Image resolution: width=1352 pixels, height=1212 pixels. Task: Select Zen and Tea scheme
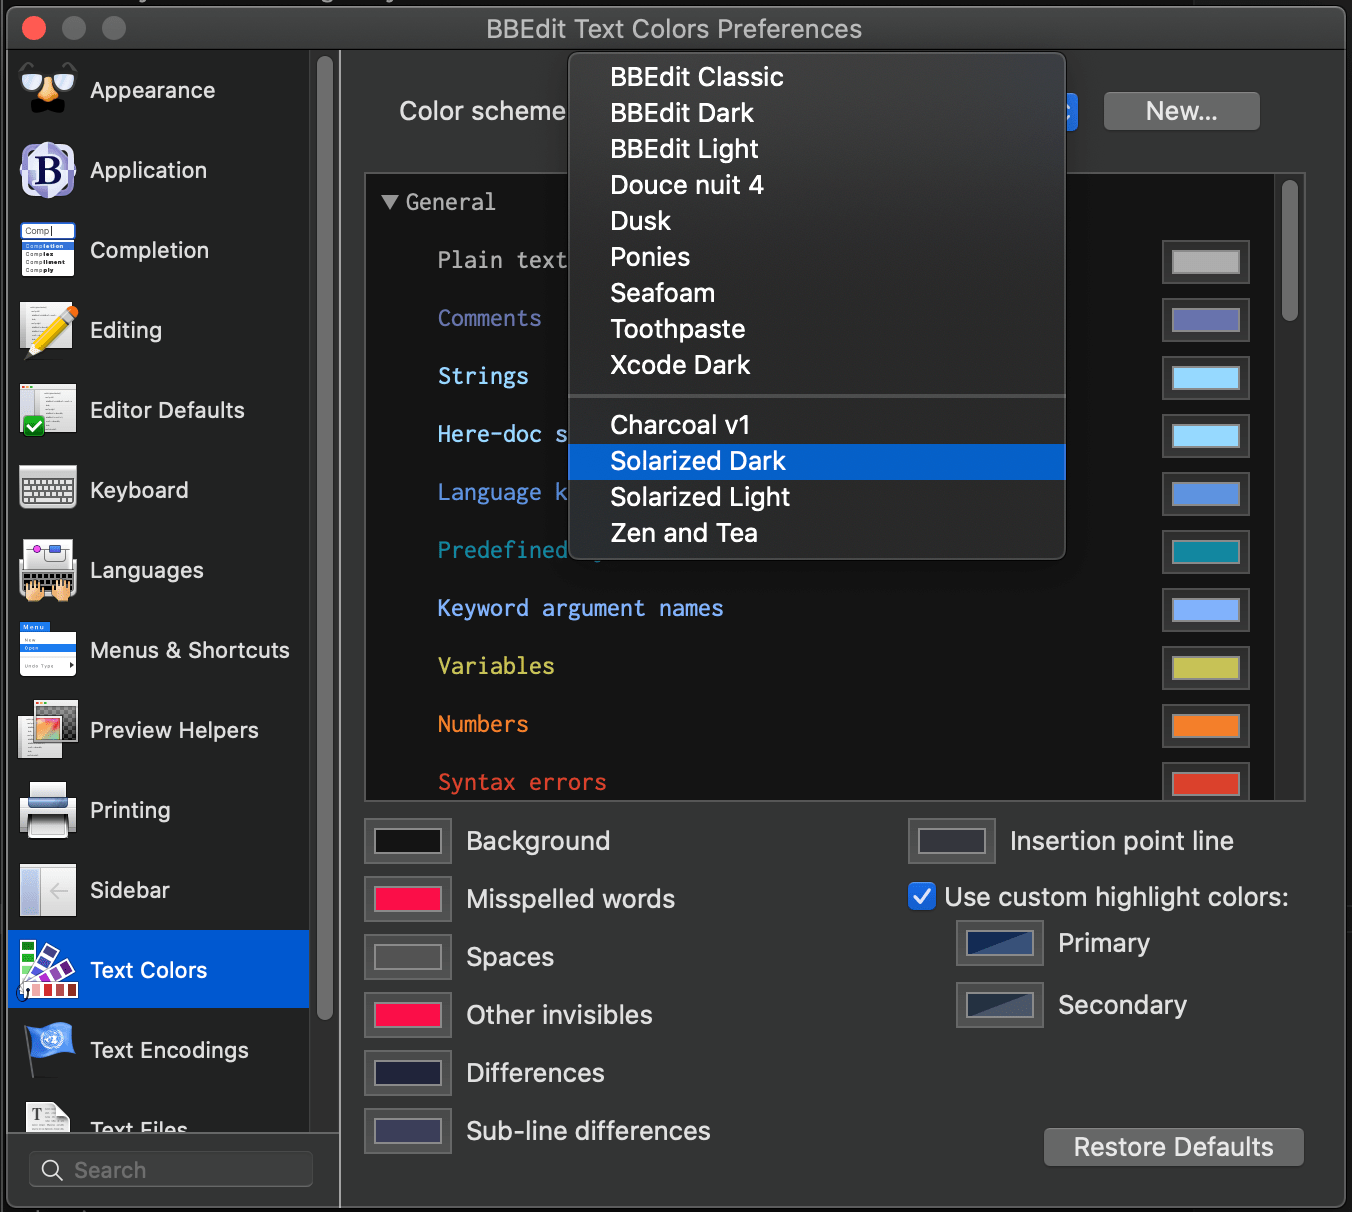[684, 533]
